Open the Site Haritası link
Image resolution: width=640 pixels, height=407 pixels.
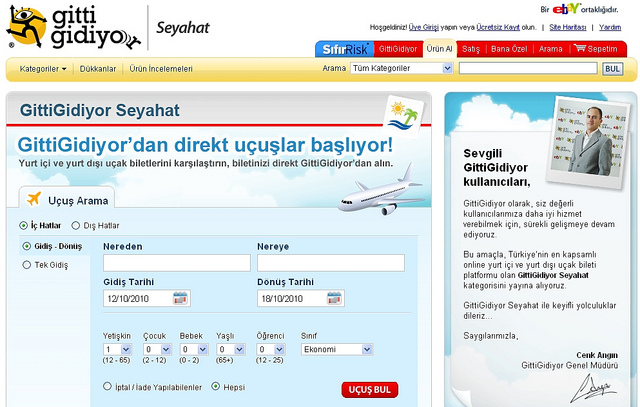point(567,27)
